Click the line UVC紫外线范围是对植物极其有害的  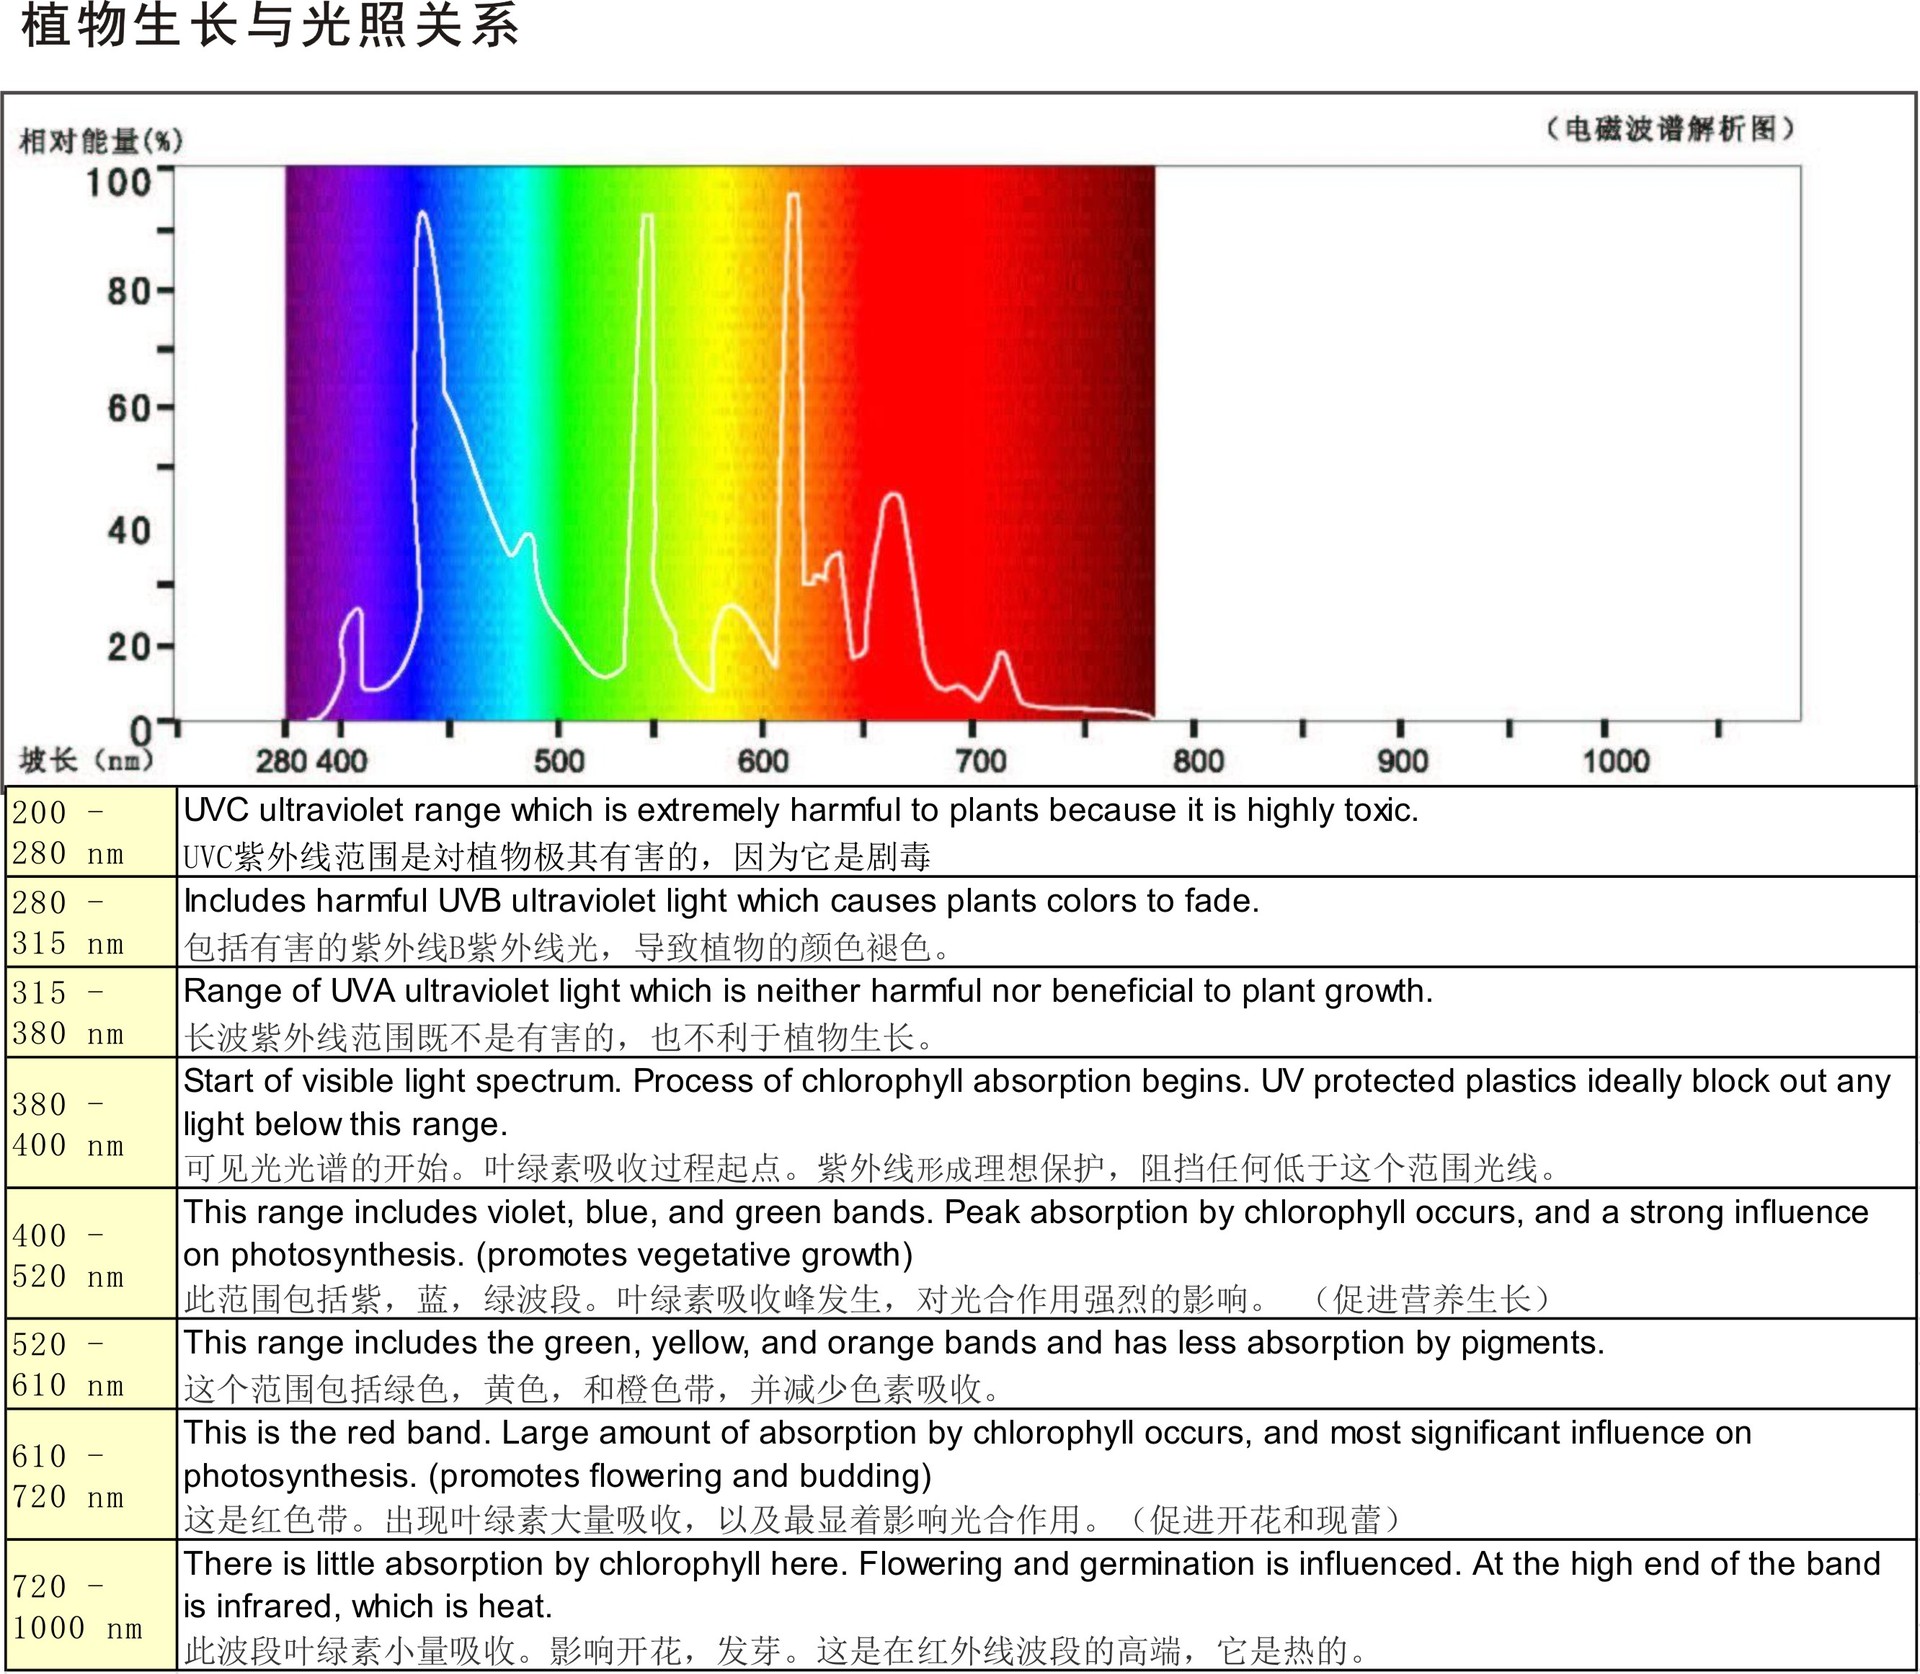click(x=557, y=857)
